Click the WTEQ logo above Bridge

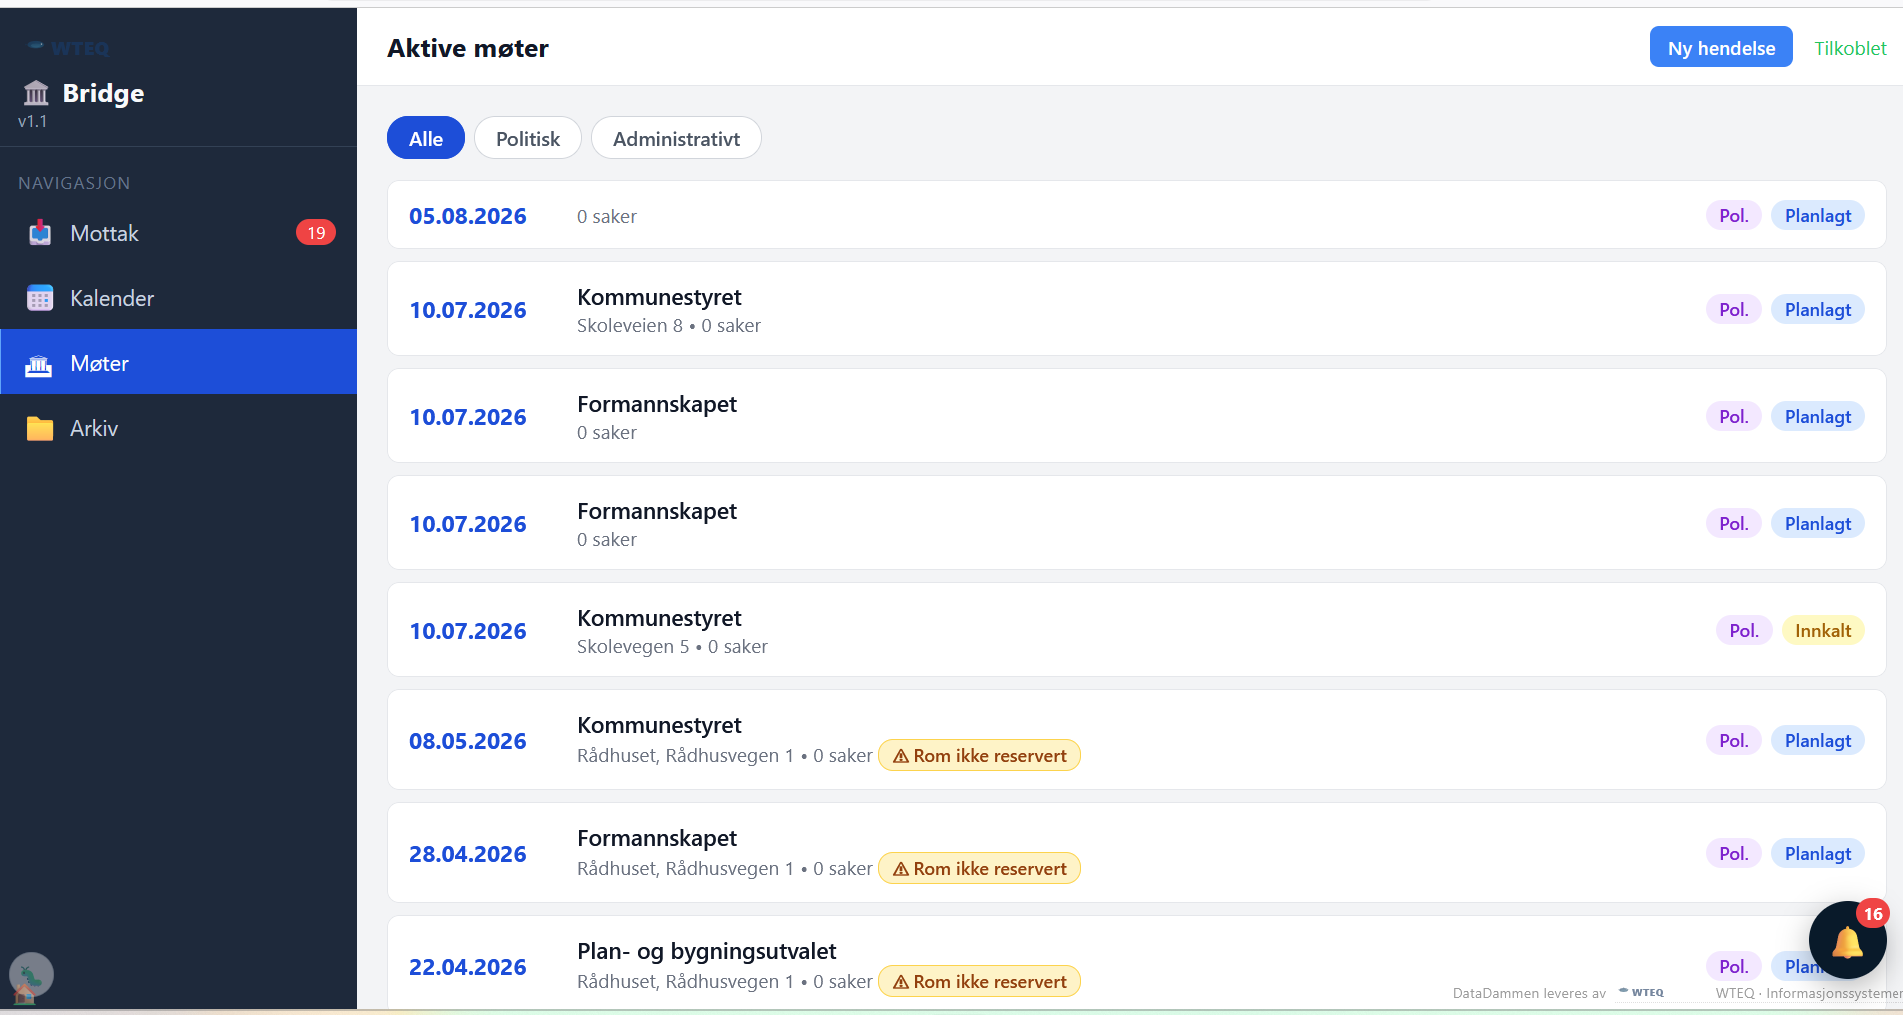[x=68, y=47]
